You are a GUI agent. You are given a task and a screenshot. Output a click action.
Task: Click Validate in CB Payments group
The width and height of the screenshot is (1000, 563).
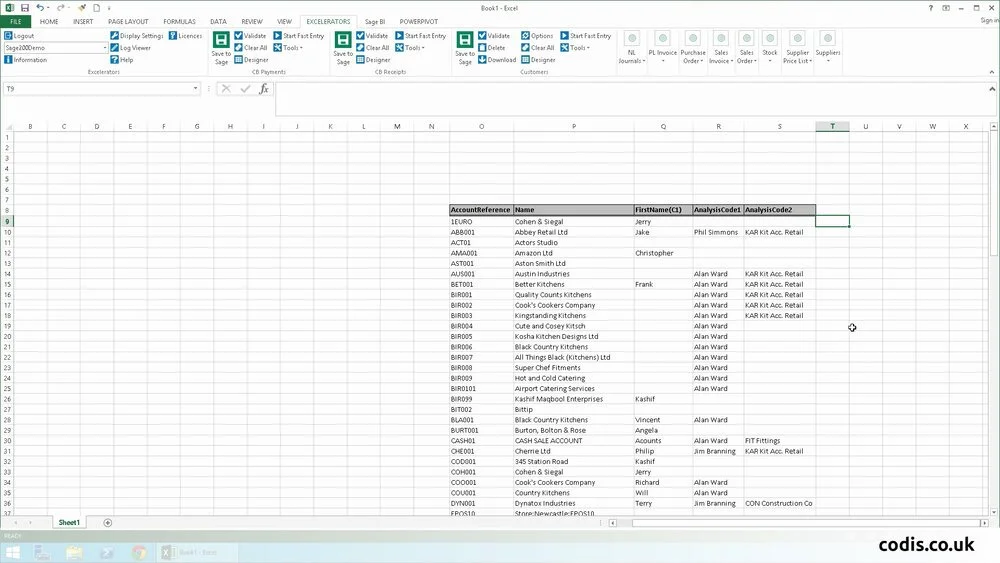250,36
